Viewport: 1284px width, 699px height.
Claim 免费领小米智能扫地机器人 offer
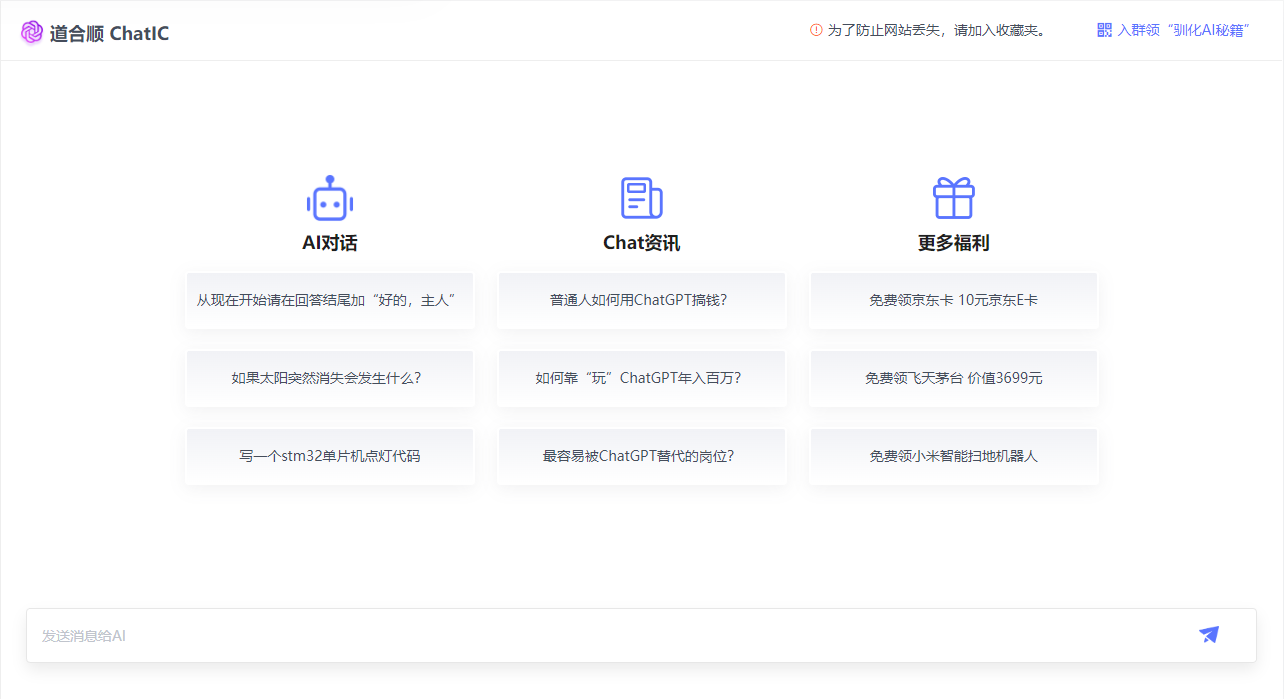[x=954, y=456]
